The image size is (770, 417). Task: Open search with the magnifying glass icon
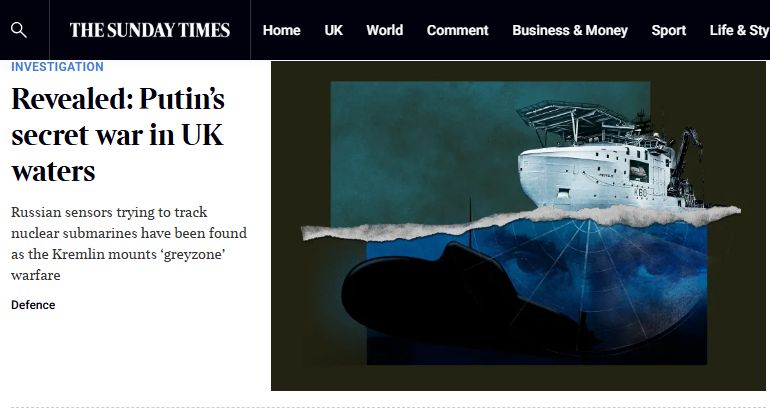click(19, 30)
